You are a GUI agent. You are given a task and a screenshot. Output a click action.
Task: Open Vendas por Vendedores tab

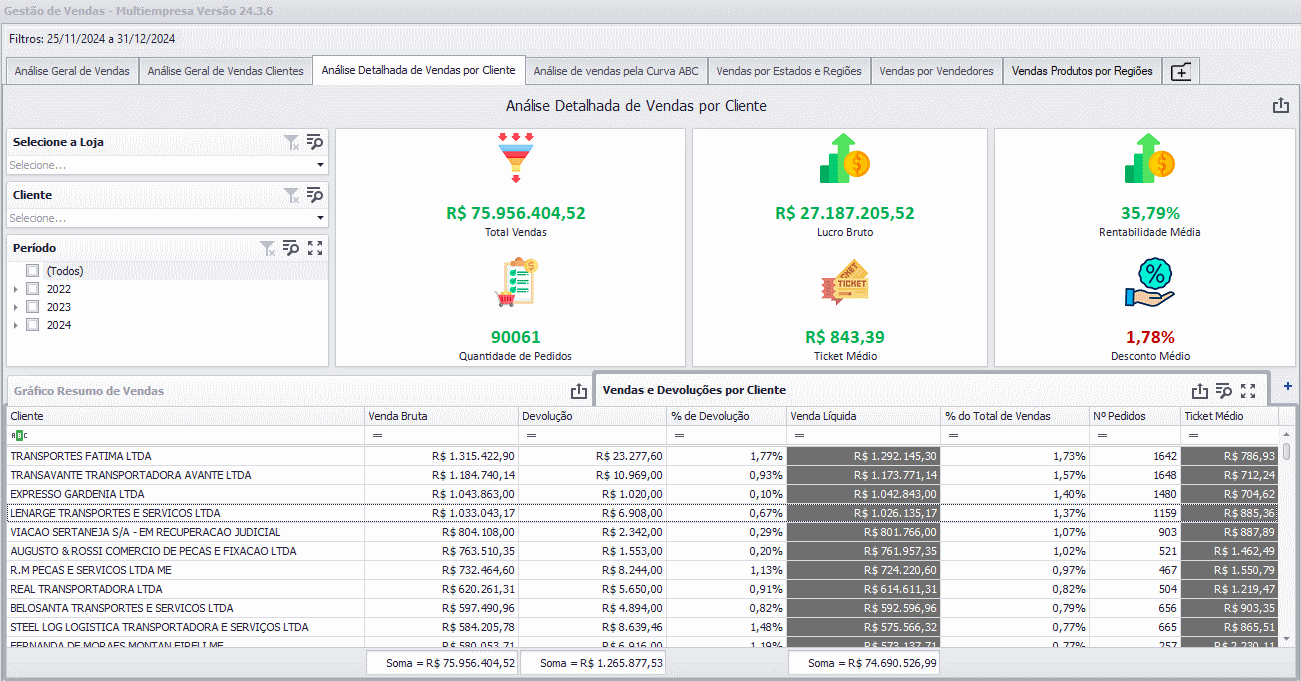click(936, 71)
